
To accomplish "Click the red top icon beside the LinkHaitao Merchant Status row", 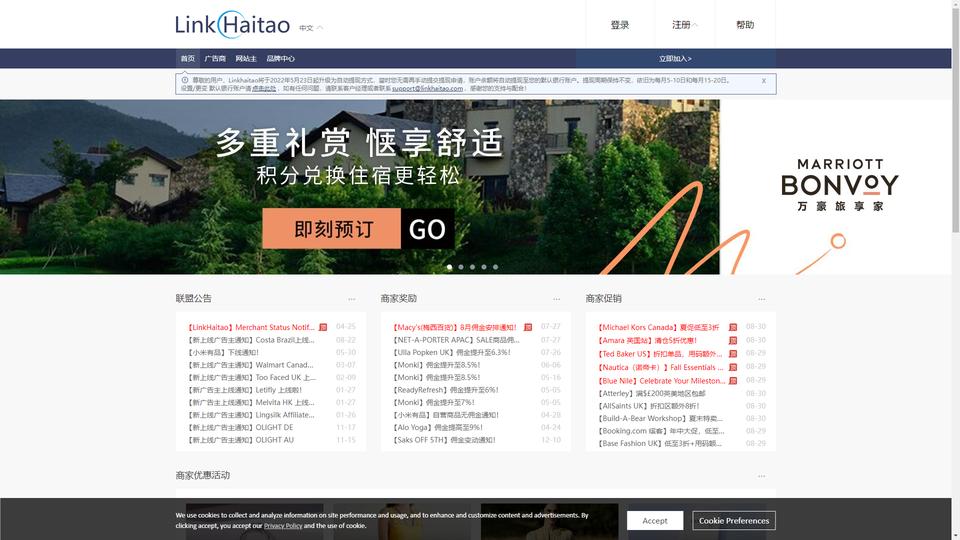I will [323, 328].
